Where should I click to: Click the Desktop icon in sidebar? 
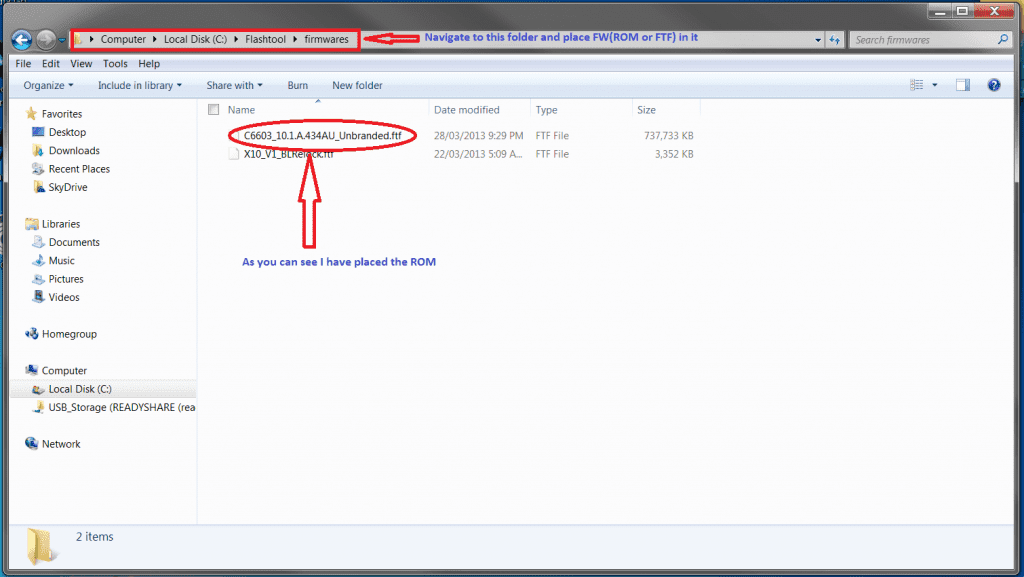click(x=38, y=132)
